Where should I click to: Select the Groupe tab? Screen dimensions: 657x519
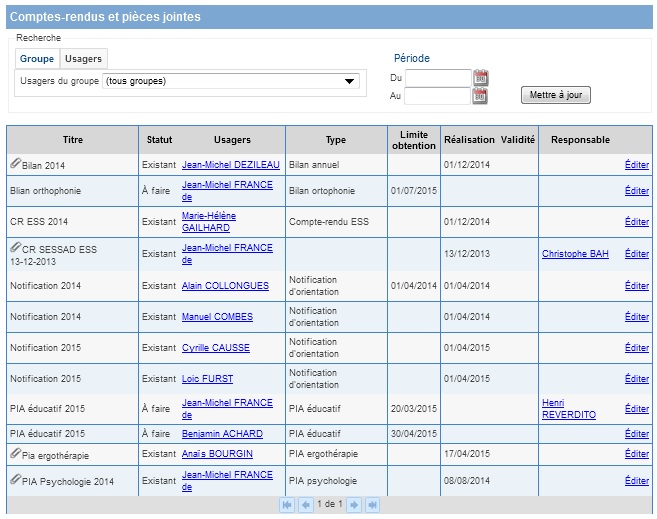[x=37, y=59]
